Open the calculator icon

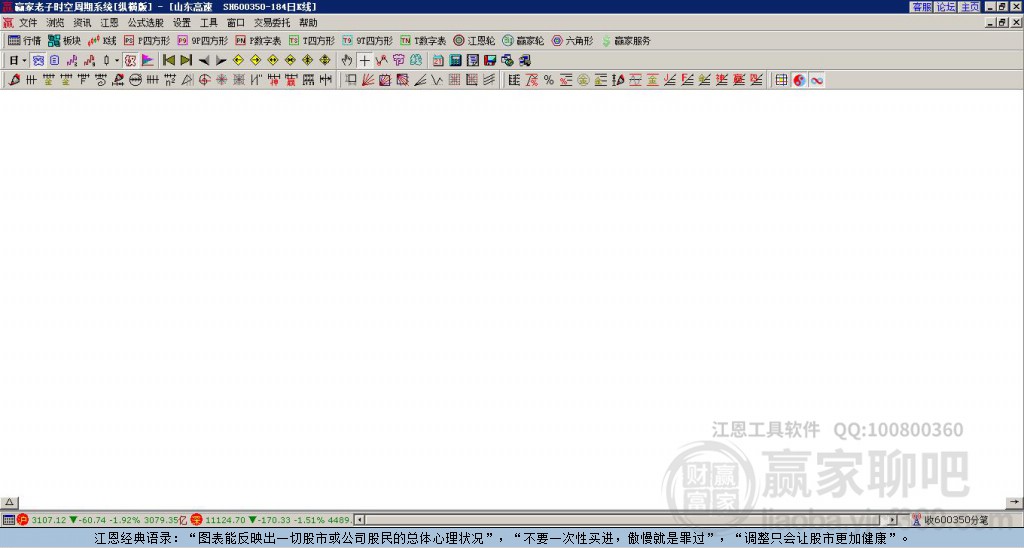(455, 60)
